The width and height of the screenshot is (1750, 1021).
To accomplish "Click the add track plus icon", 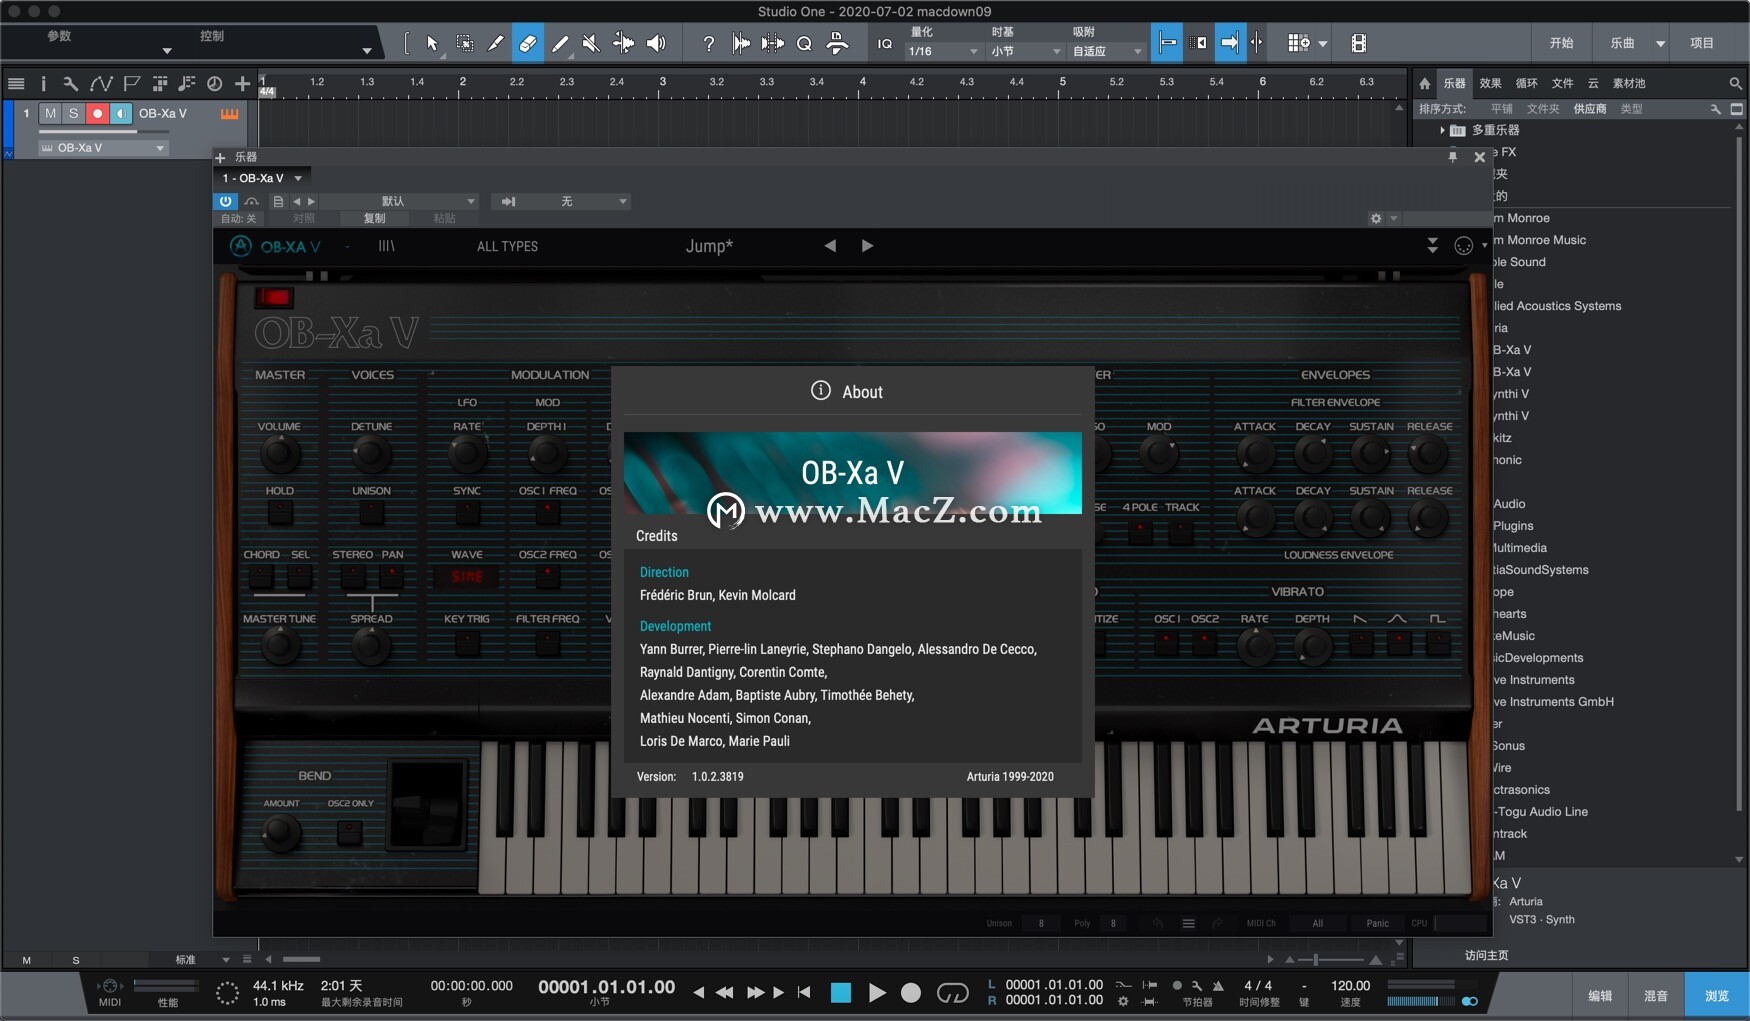I will pos(242,84).
